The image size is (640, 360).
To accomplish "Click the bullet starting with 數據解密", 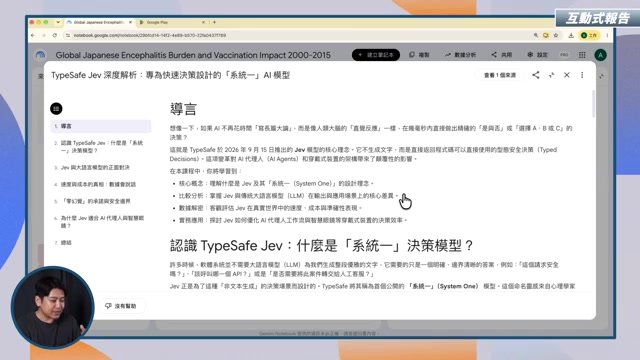I will click(271, 208).
